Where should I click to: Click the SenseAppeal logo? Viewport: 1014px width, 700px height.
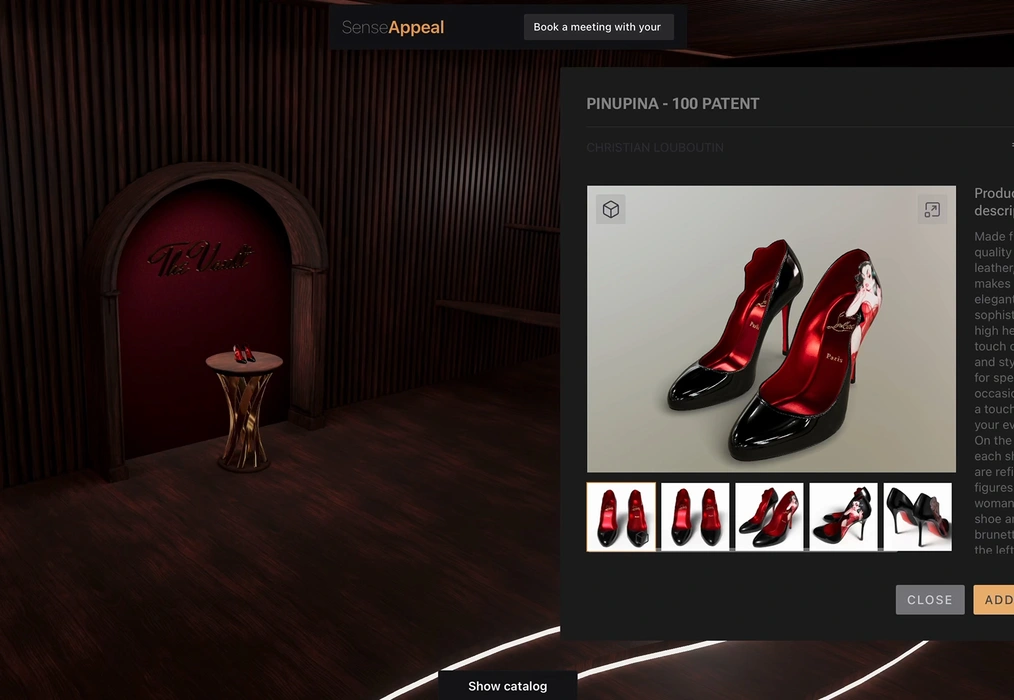(x=393, y=27)
